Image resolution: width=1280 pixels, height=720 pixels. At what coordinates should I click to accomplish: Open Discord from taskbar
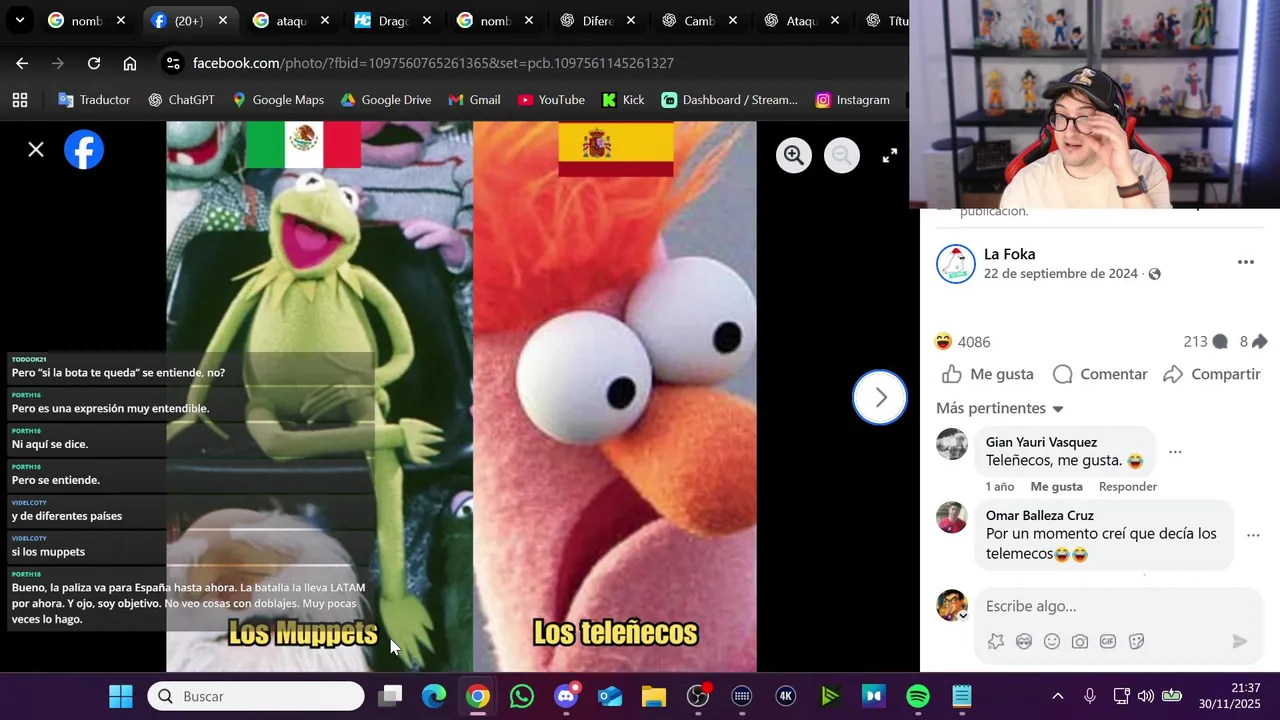click(566, 696)
